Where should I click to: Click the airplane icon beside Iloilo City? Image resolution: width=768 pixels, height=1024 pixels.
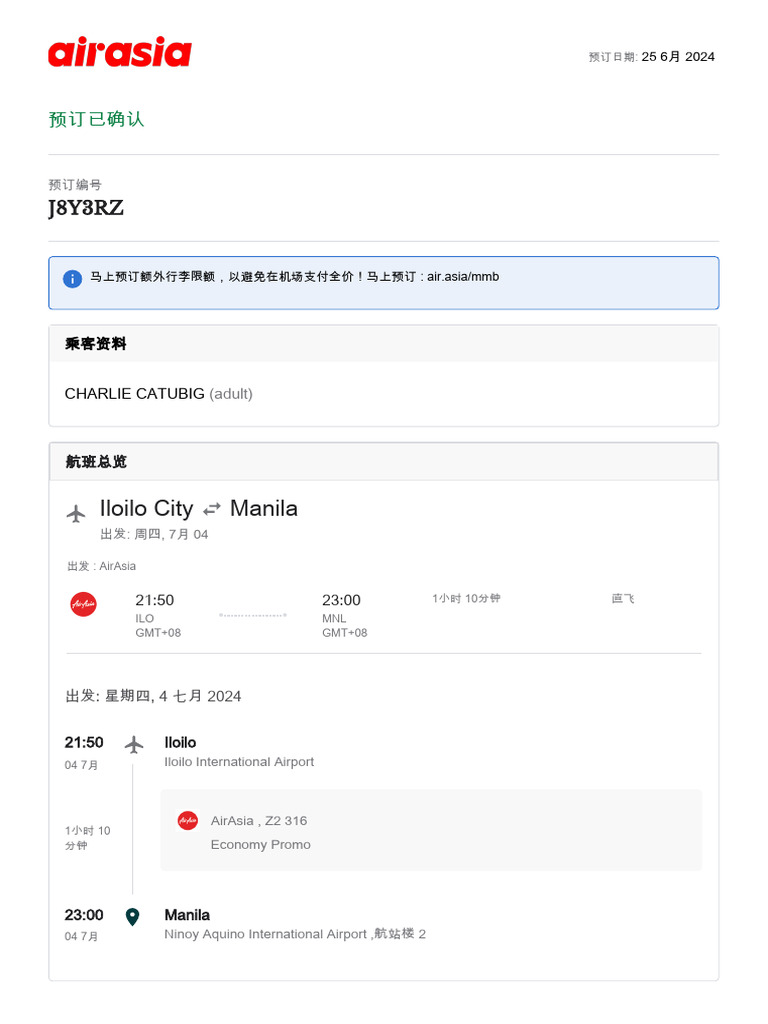(x=76, y=513)
